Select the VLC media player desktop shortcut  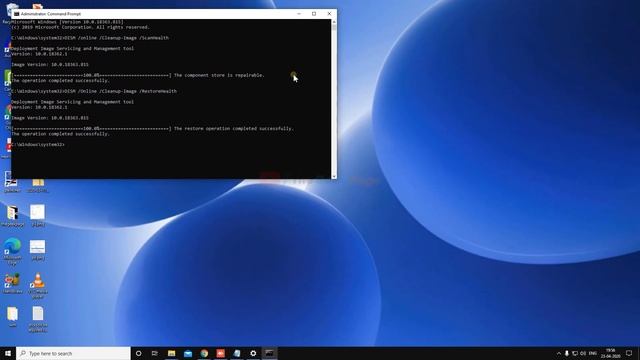[38, 286]
